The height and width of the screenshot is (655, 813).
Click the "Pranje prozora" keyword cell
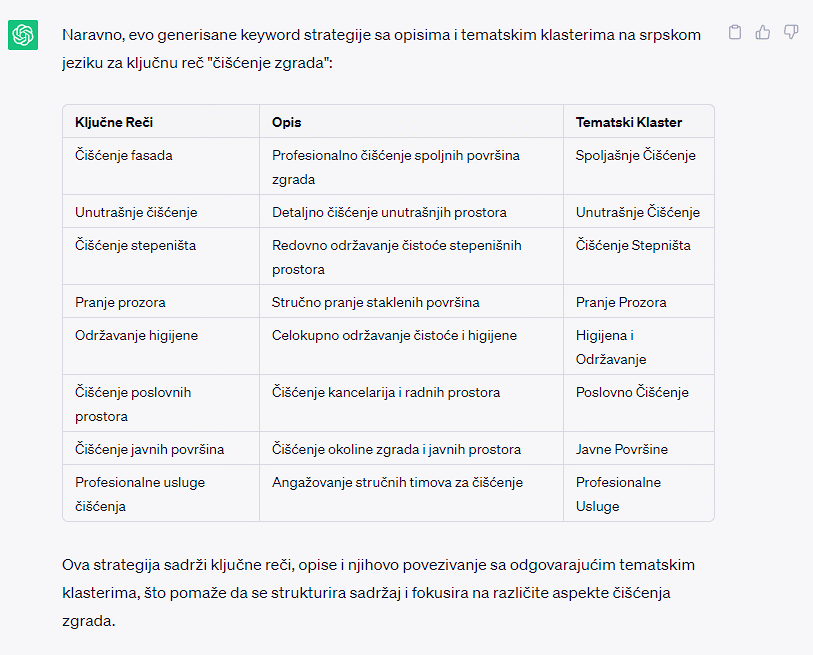coord(120,302)
